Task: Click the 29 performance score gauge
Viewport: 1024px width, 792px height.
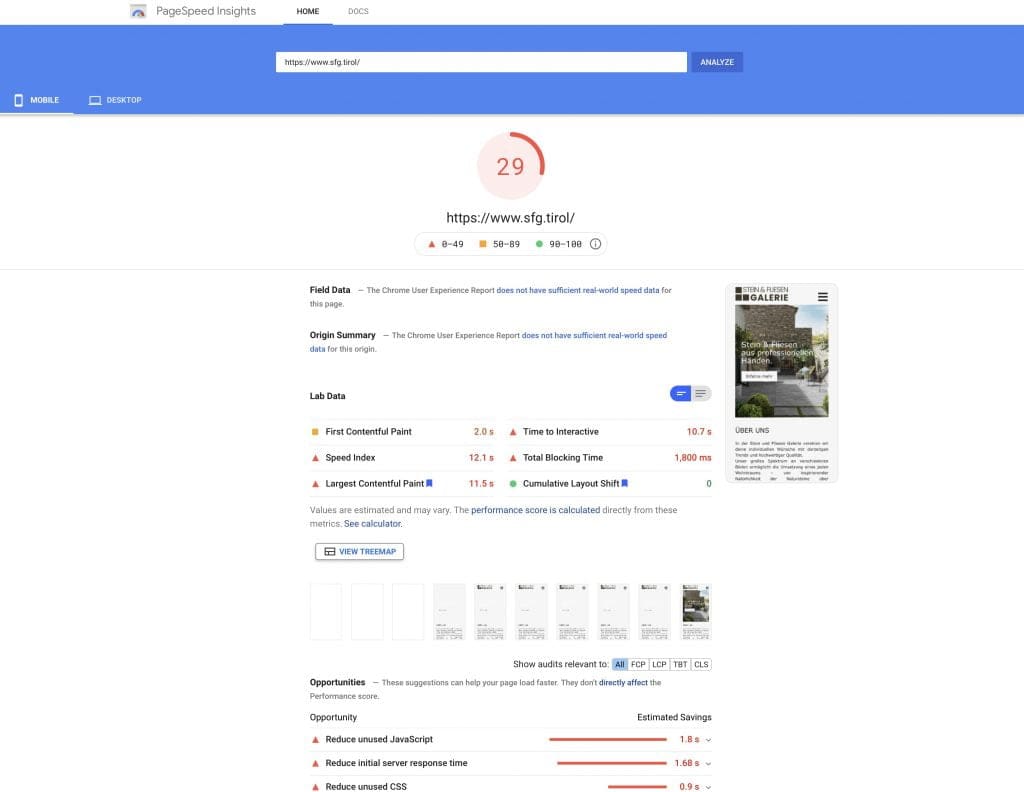Action: click(510, 166)
